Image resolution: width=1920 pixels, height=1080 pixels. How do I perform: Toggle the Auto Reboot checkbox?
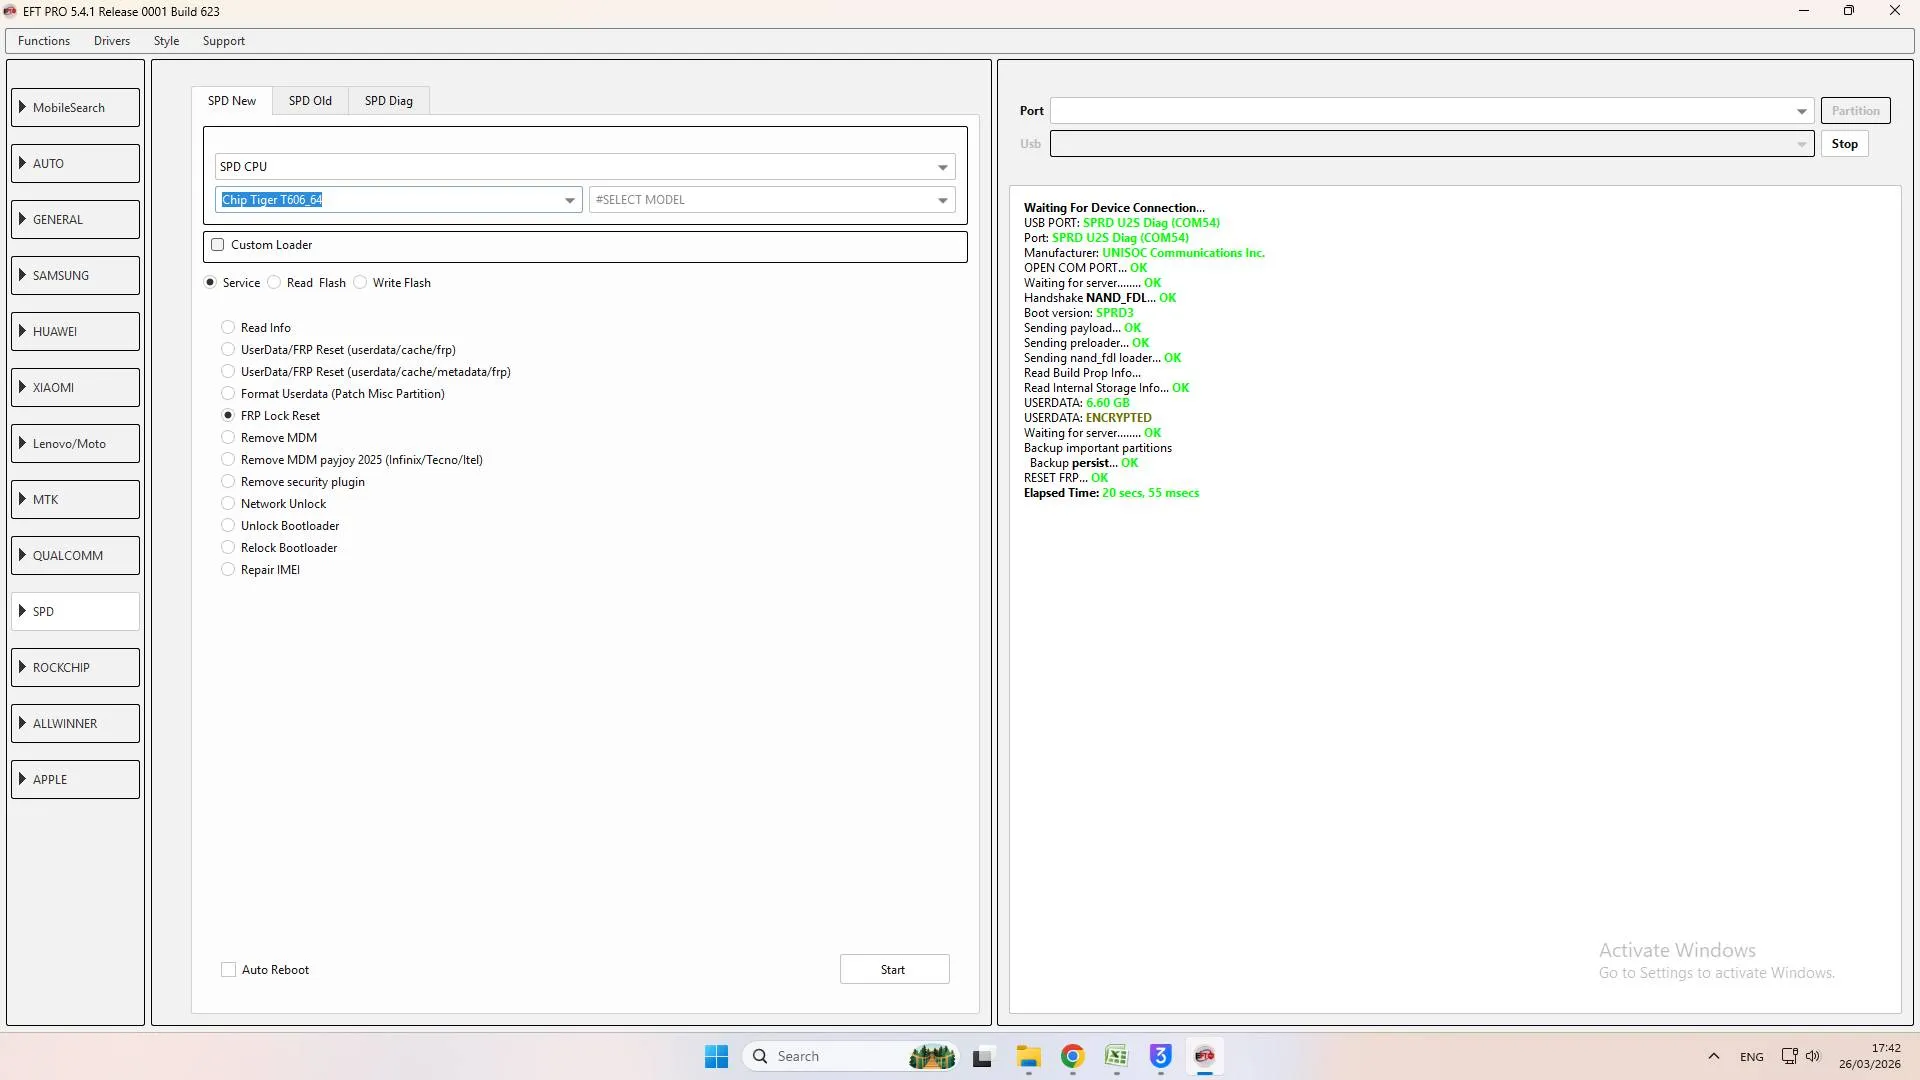coord(229,970)
